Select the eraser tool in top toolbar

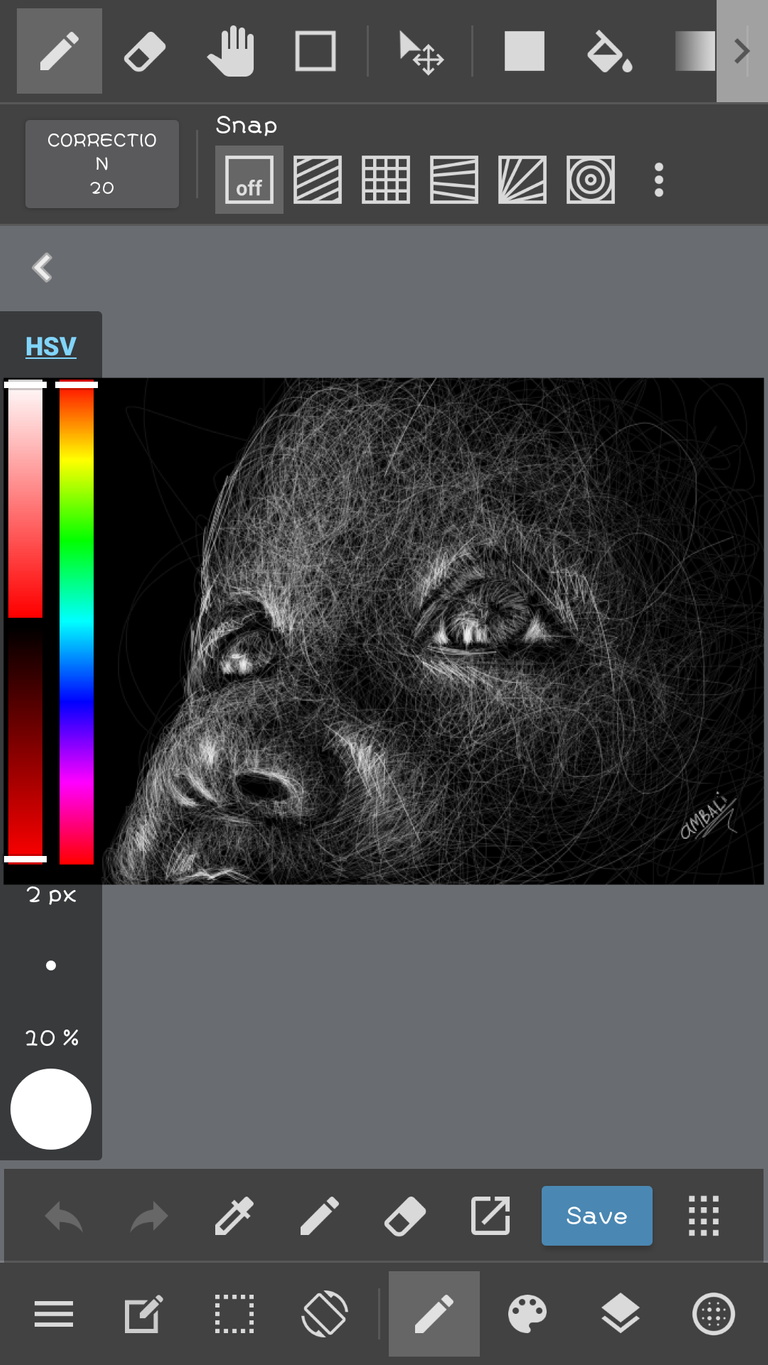(145, 51)
